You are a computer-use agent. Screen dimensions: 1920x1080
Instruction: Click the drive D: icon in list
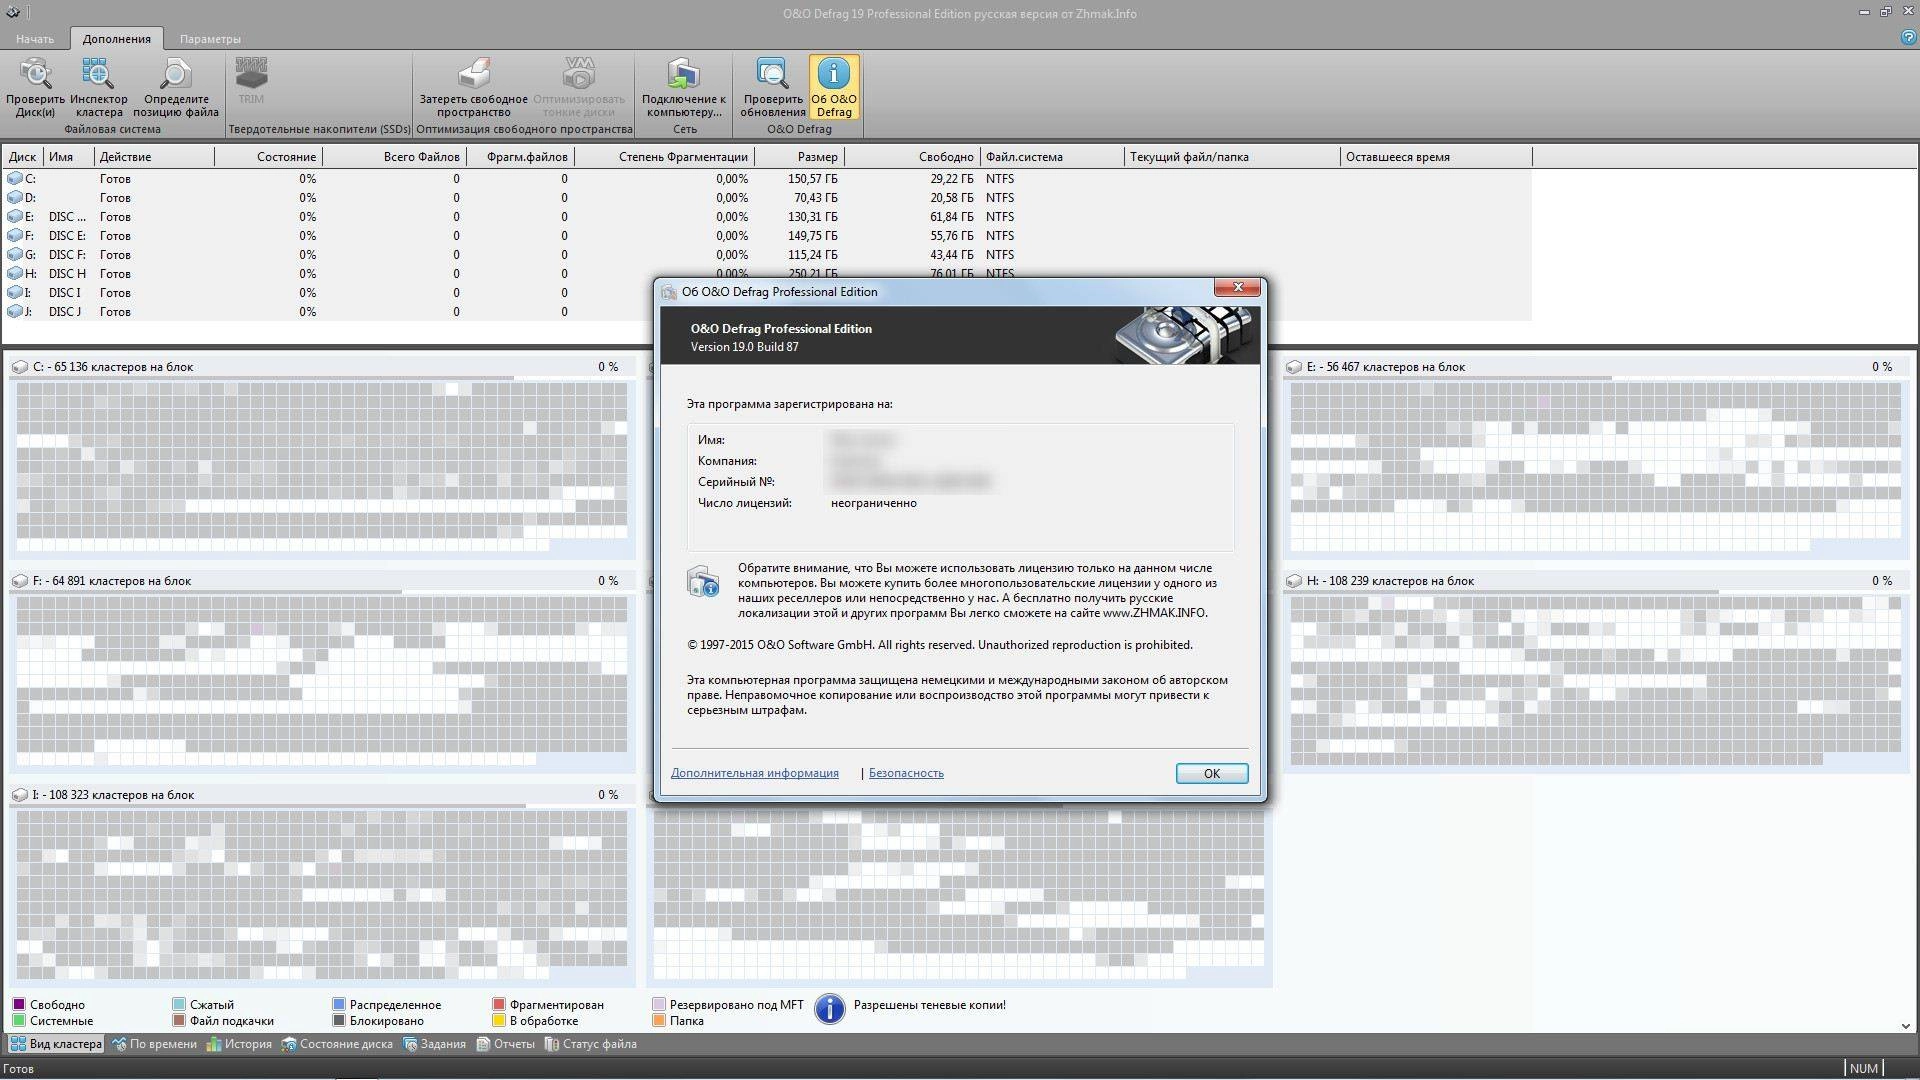pos(15,198)
